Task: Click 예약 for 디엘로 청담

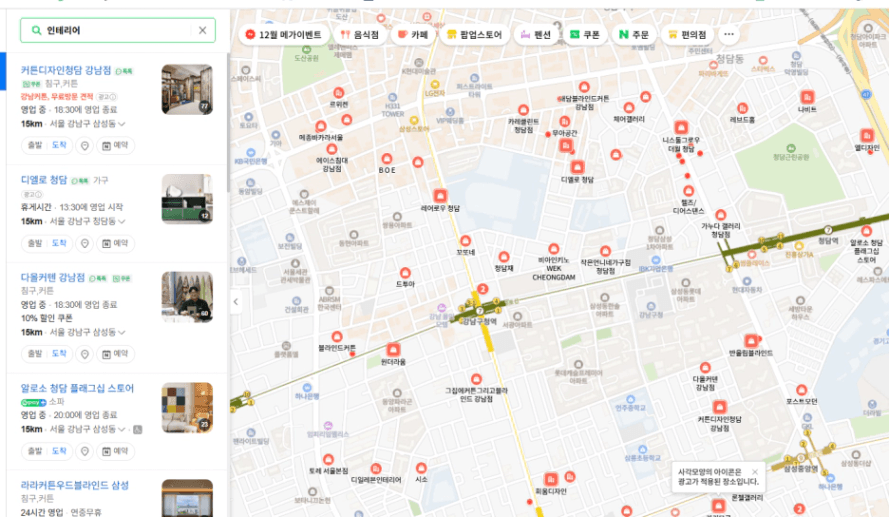Action: pyautogui.click(x=115, y=243)
